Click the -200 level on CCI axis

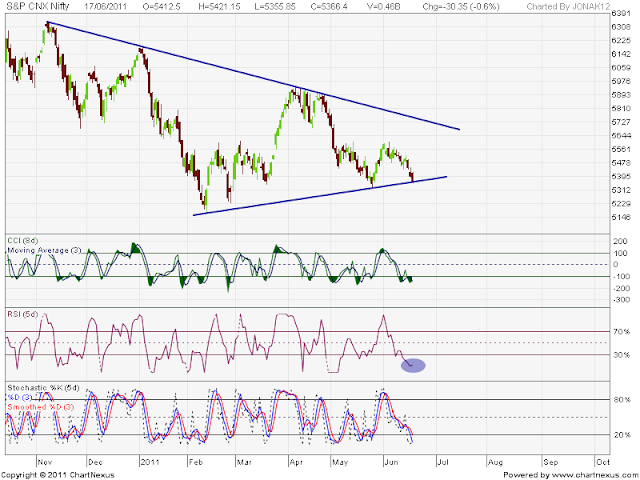point(620,289)
